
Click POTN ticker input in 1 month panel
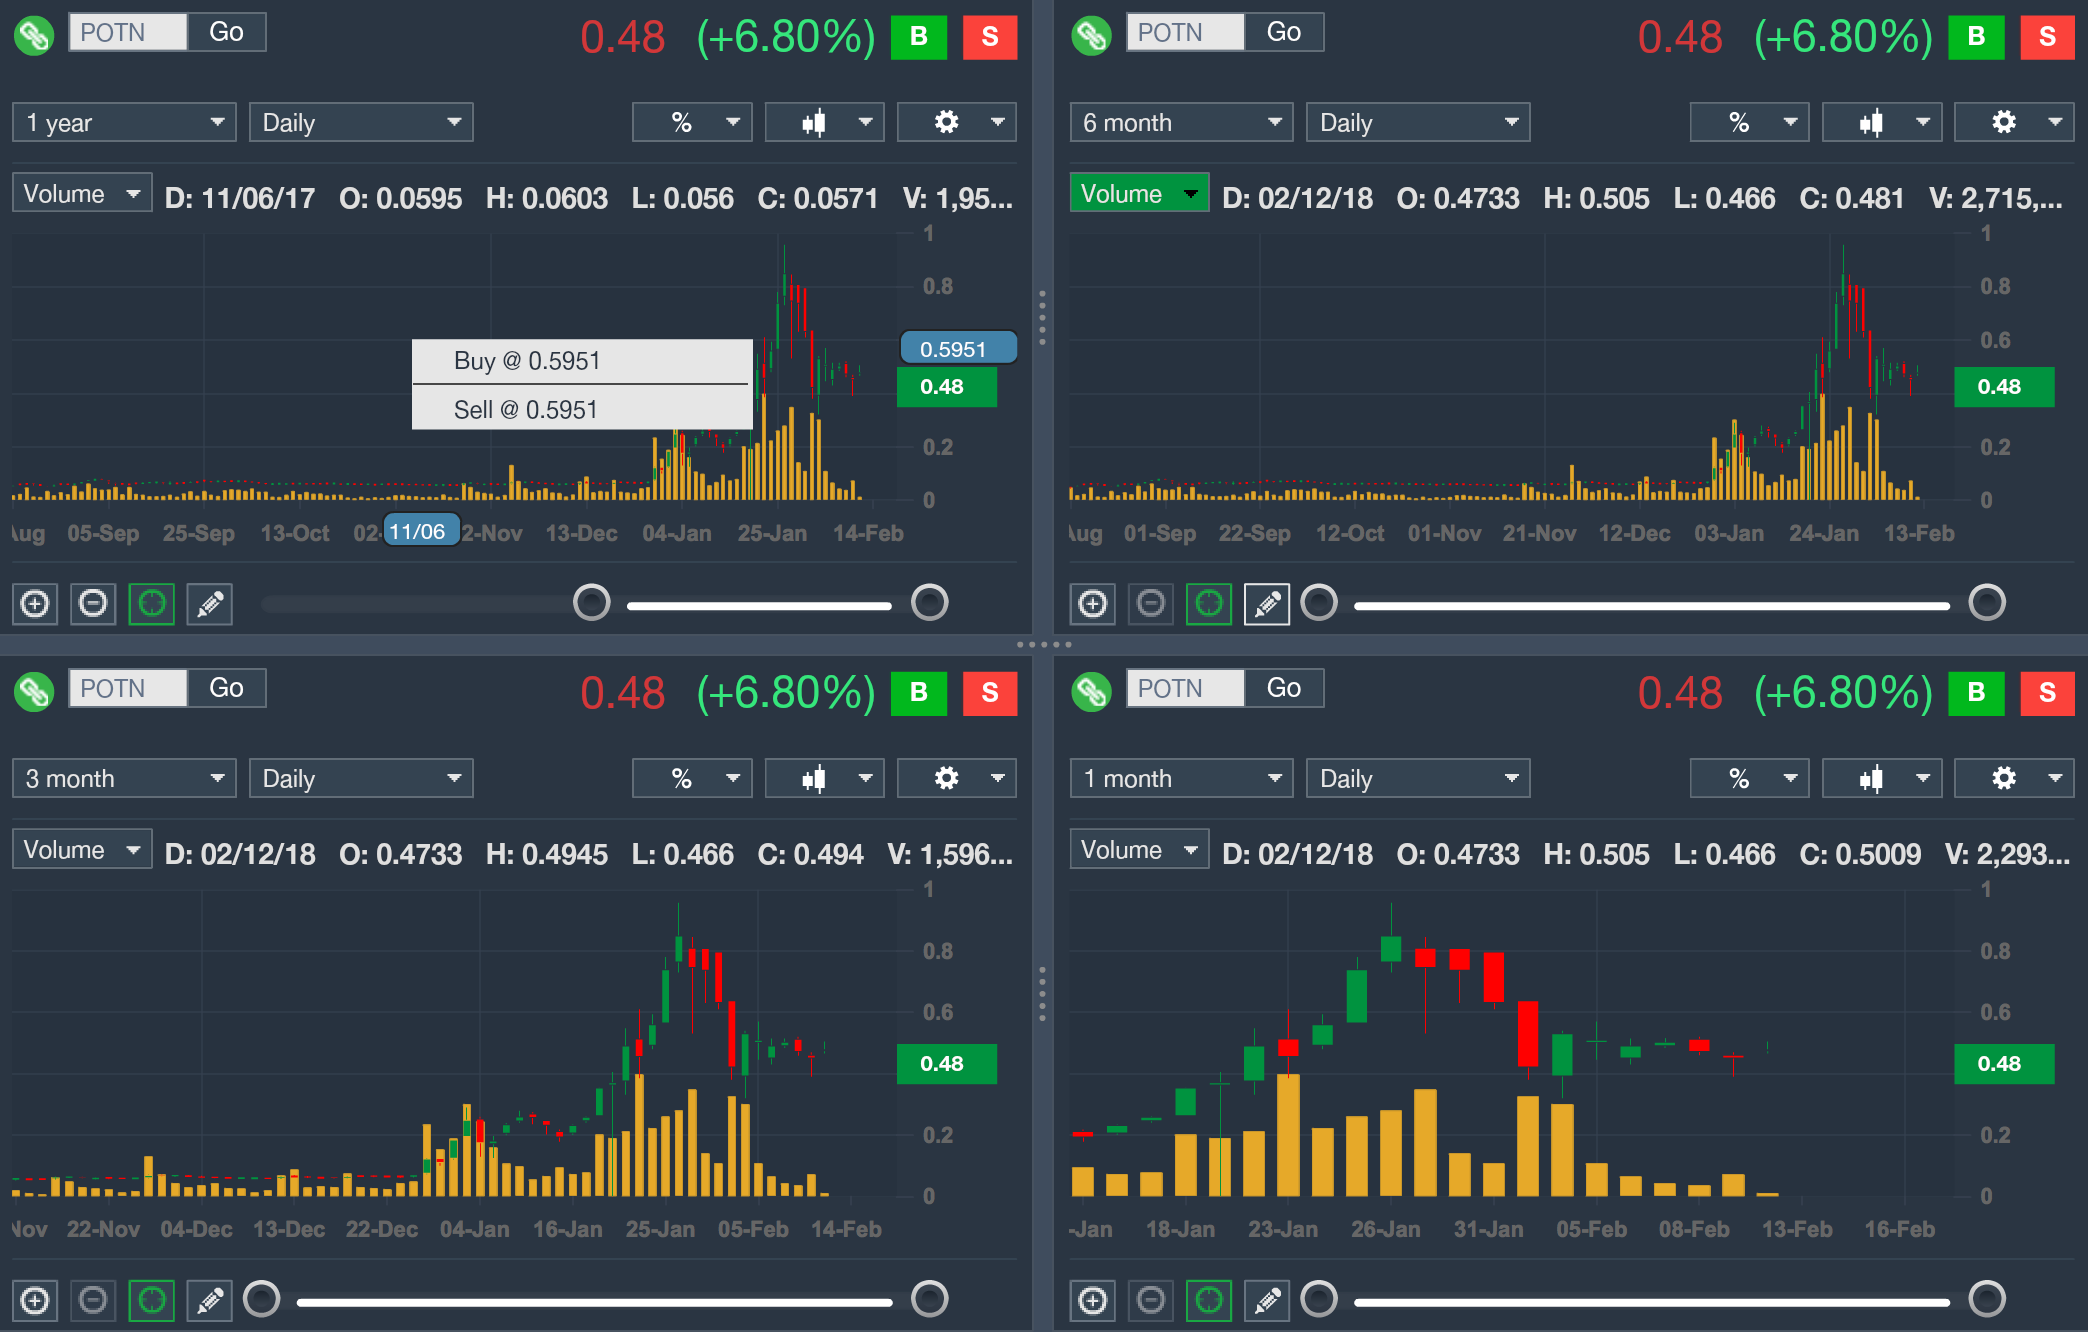[x=1184, y=688]
